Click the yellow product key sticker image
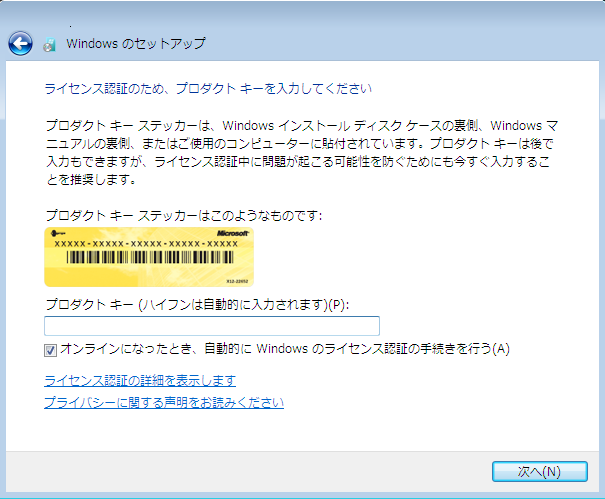This screenshot has height=499, width=605. click(149, 257)
